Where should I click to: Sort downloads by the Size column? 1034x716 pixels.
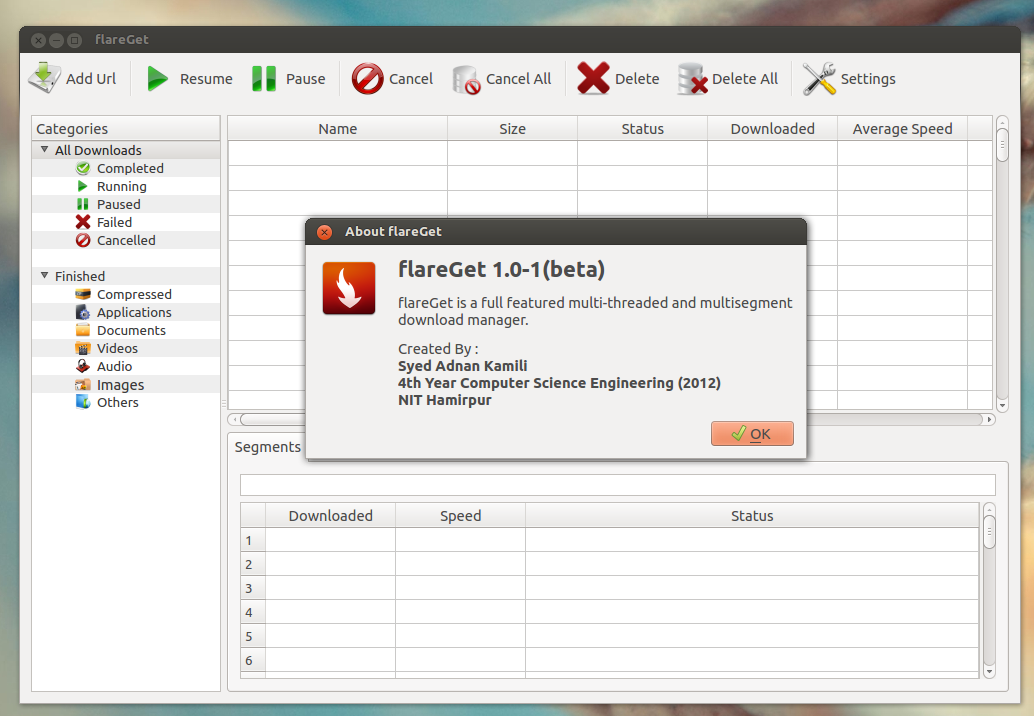click(512, 128)
